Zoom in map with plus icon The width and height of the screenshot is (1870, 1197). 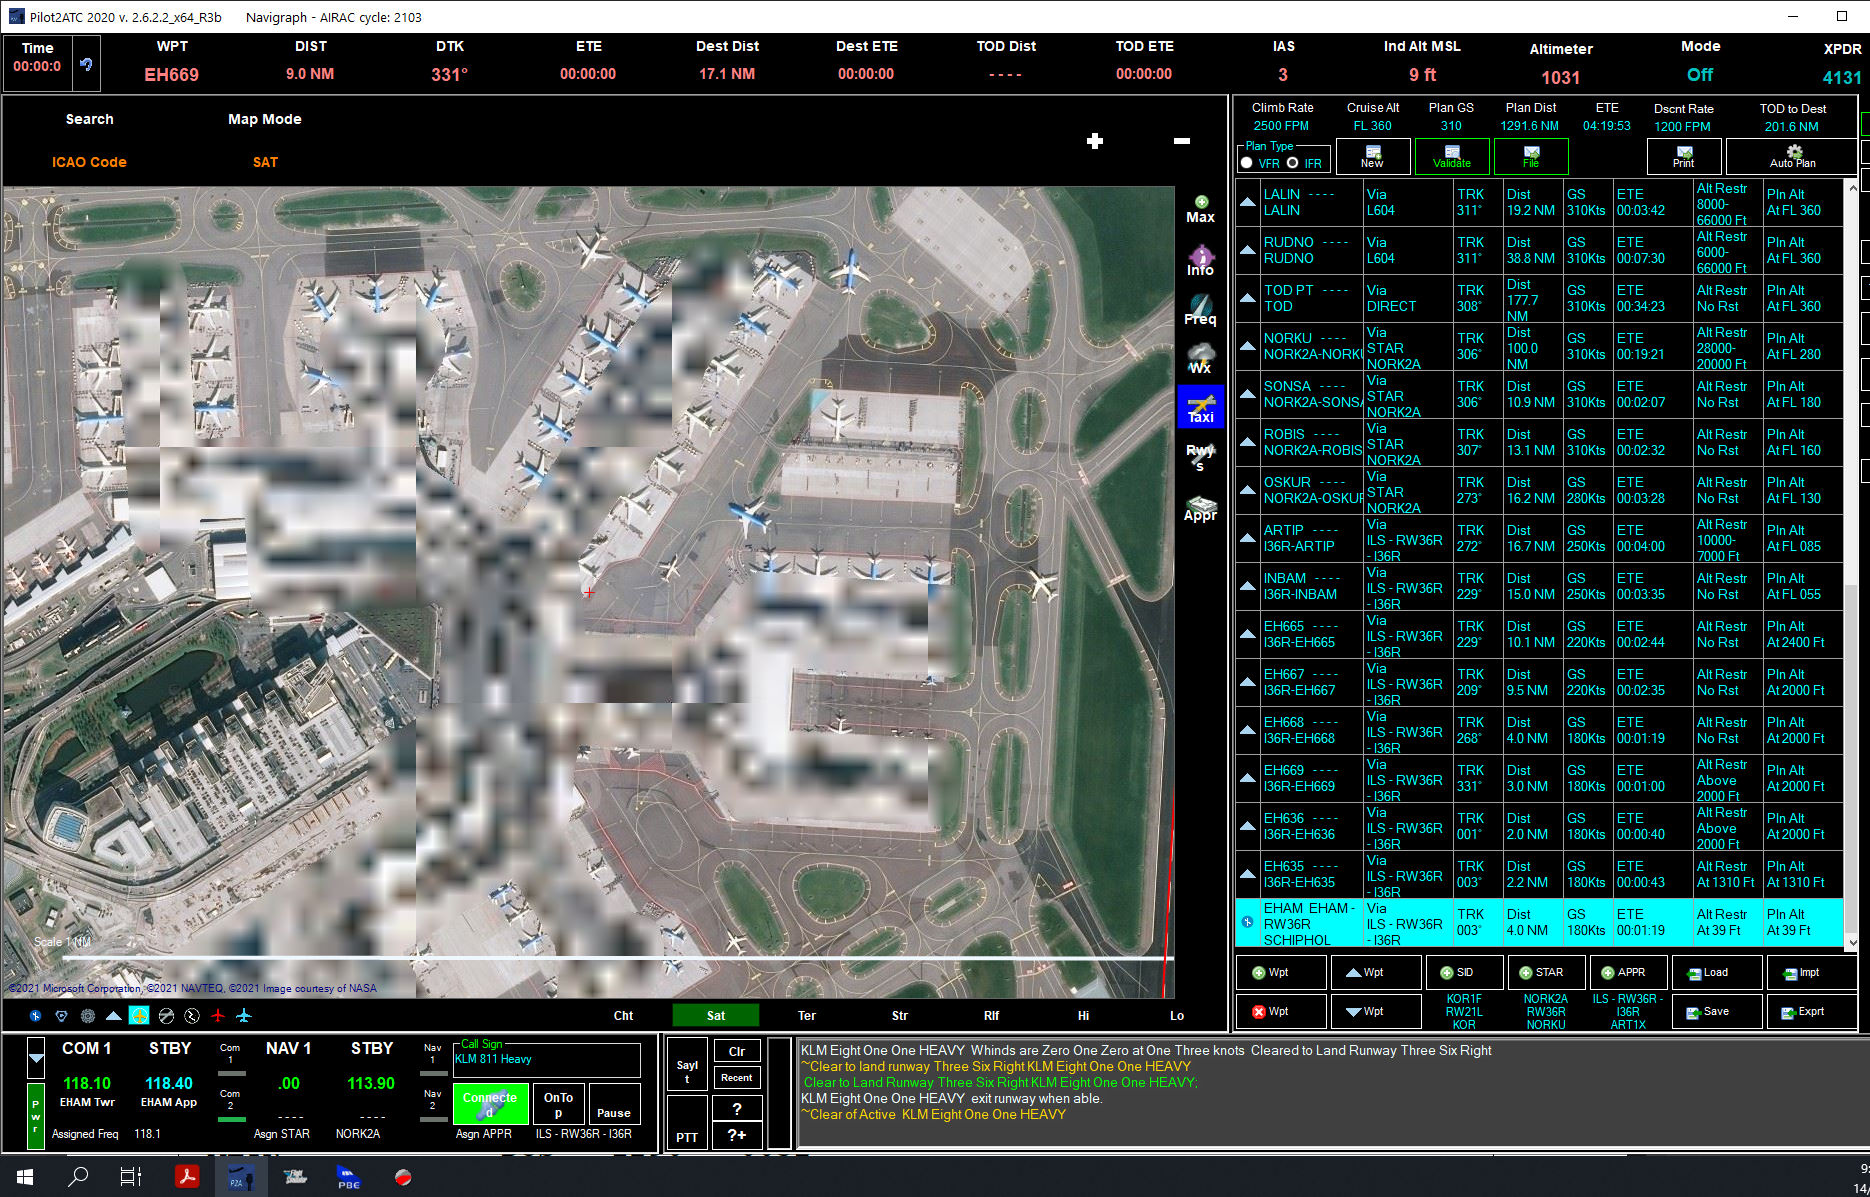(1095, 141)
